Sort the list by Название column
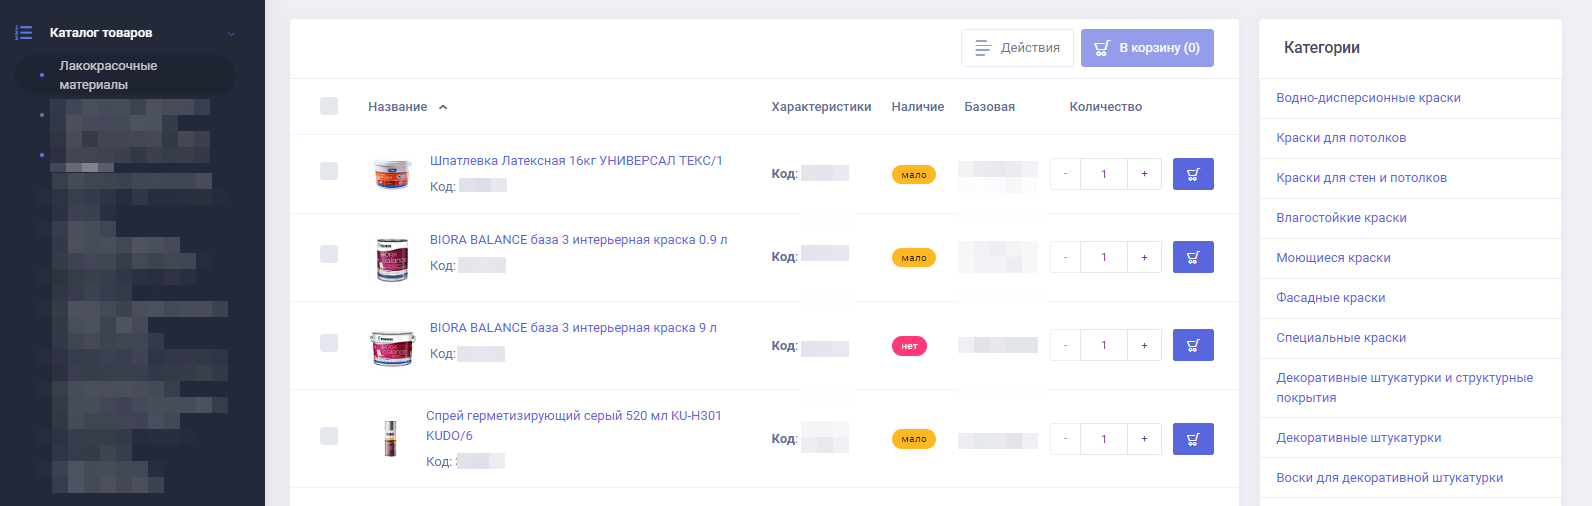Image resolution: width=1592 pixels, height=506 pixels. (408, 107)
